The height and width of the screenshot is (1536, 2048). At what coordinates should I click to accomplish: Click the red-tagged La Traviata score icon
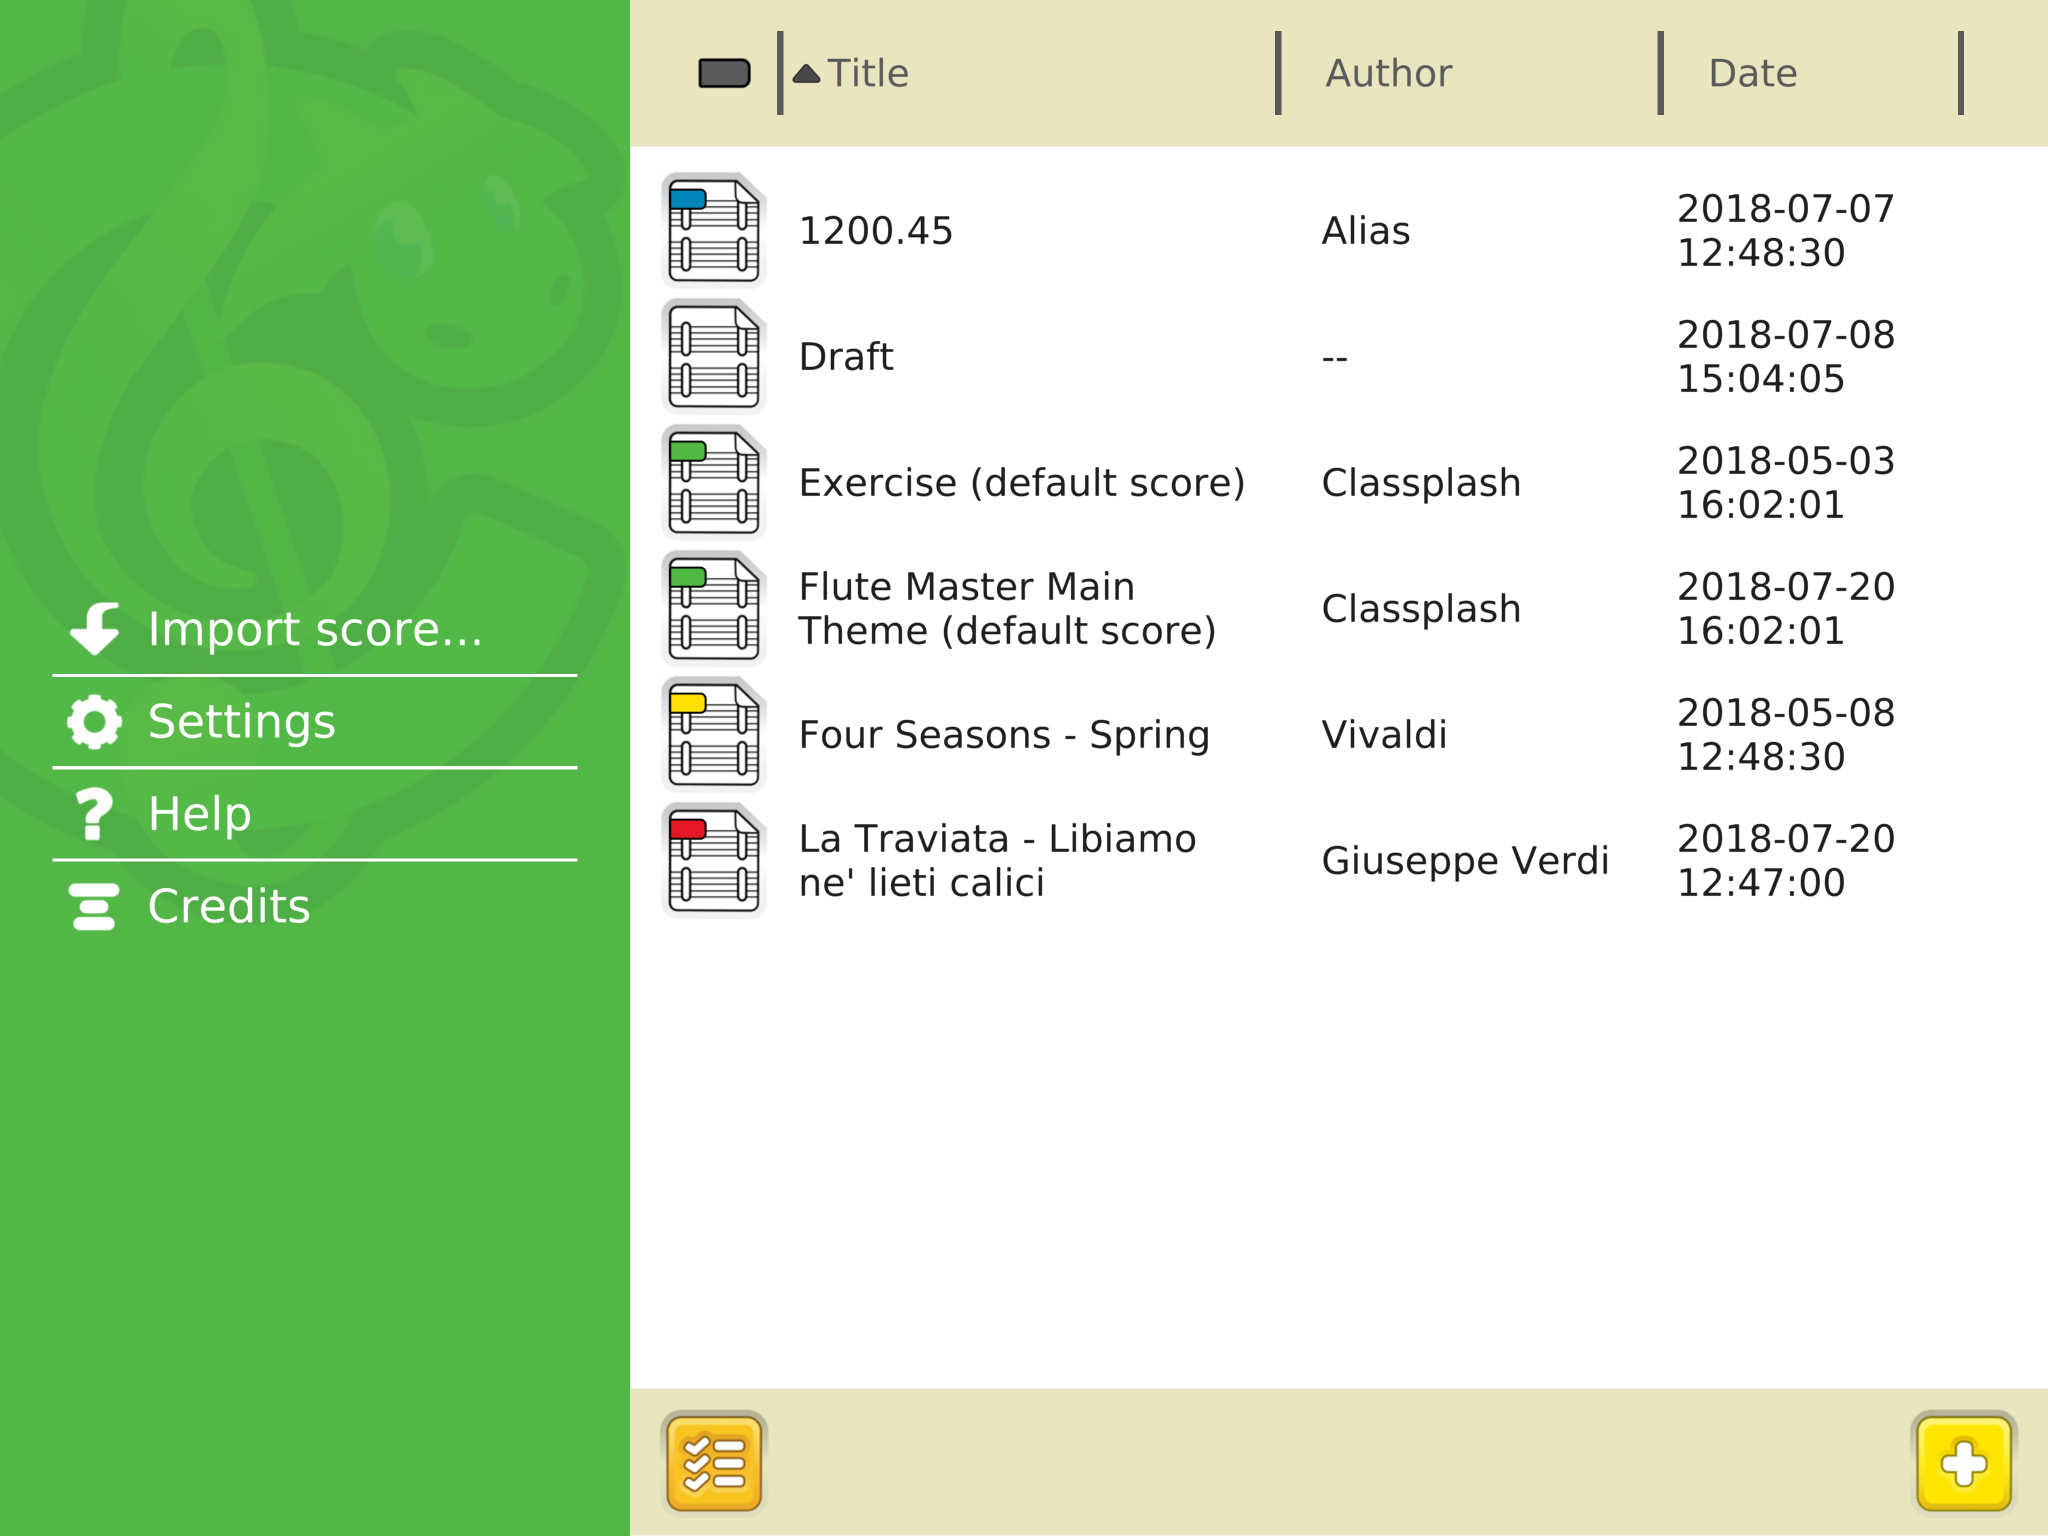coord(713,861)
